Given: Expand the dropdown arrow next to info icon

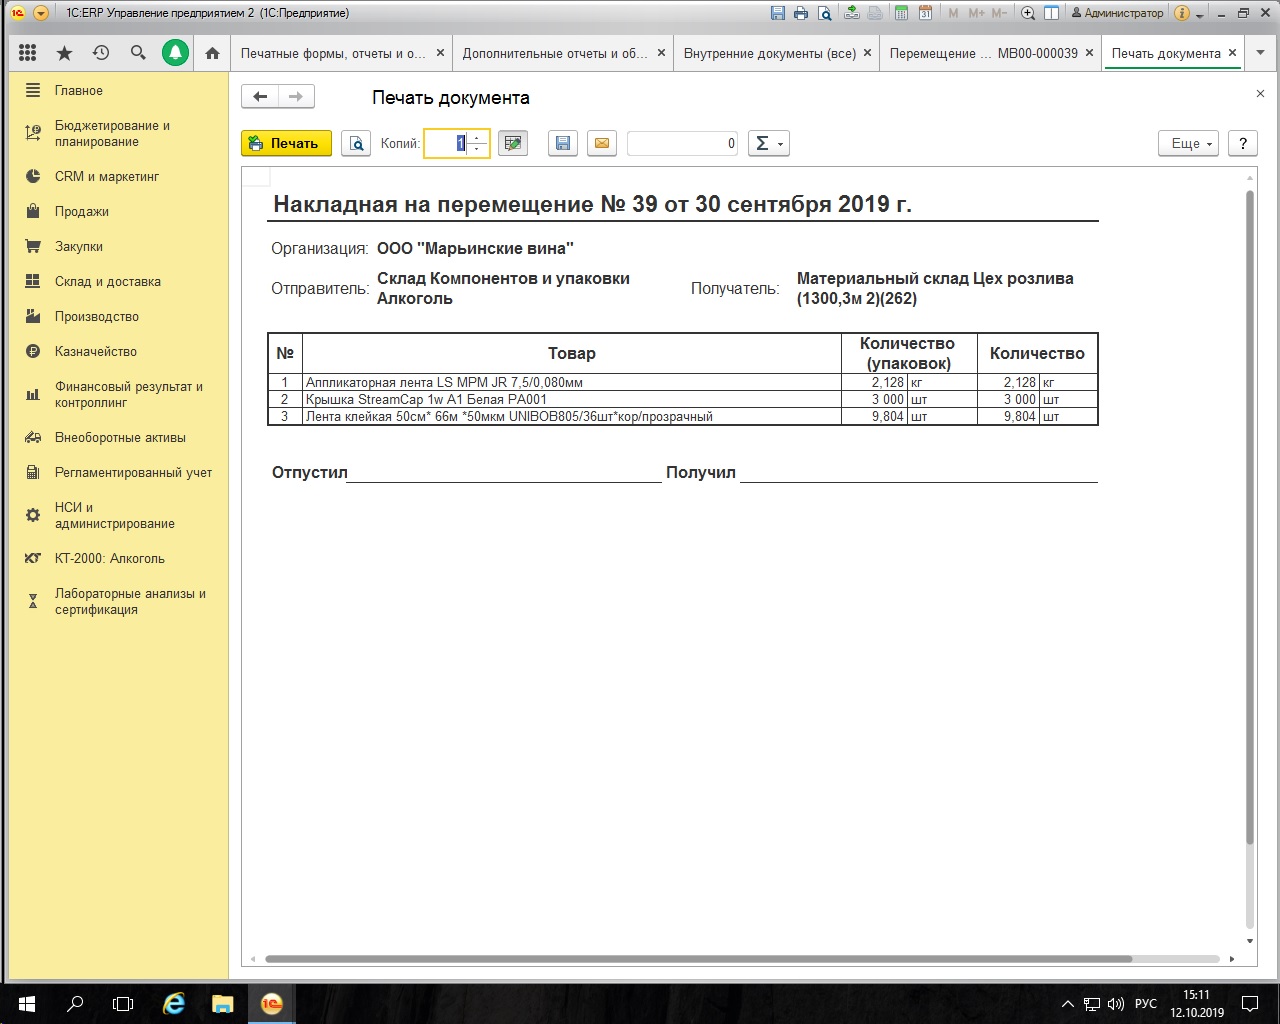Looking at the screenshot, I should coord(1200,14).
